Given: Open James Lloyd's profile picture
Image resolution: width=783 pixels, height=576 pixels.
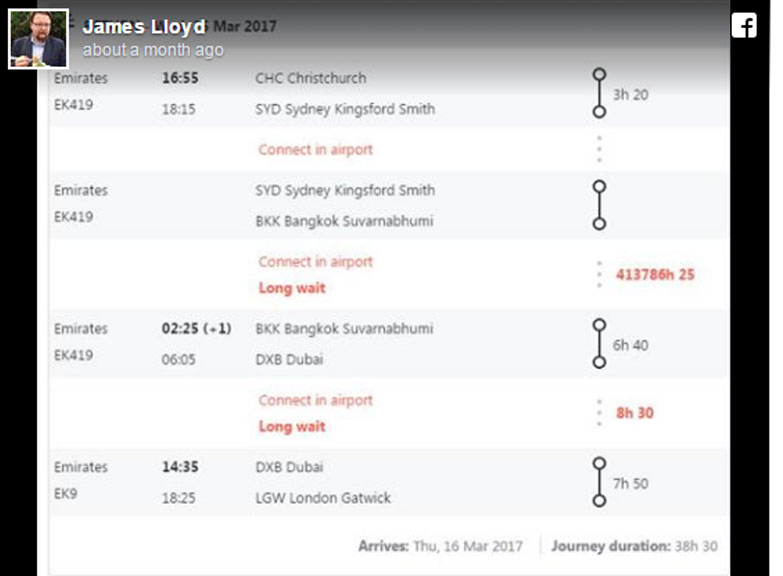Looking at the screenshot, I should pos(39,39).
